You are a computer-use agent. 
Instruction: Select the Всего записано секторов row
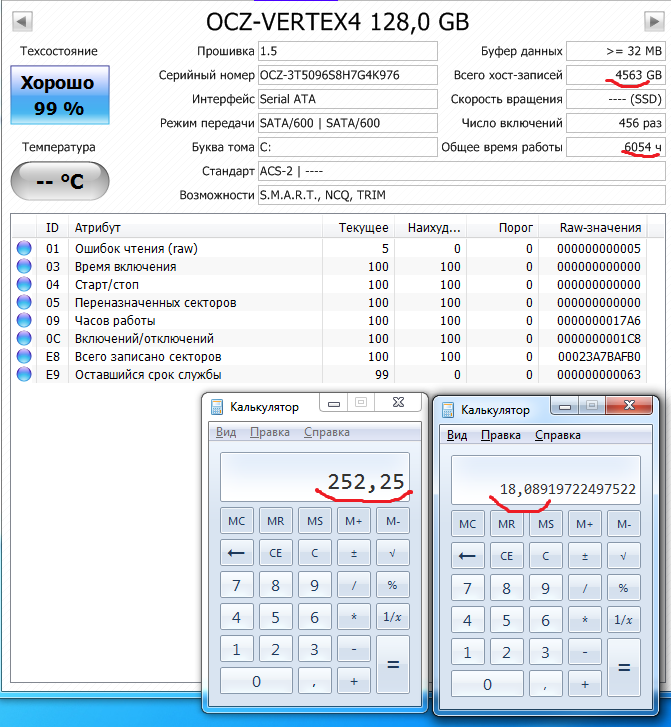click(330, 356)
